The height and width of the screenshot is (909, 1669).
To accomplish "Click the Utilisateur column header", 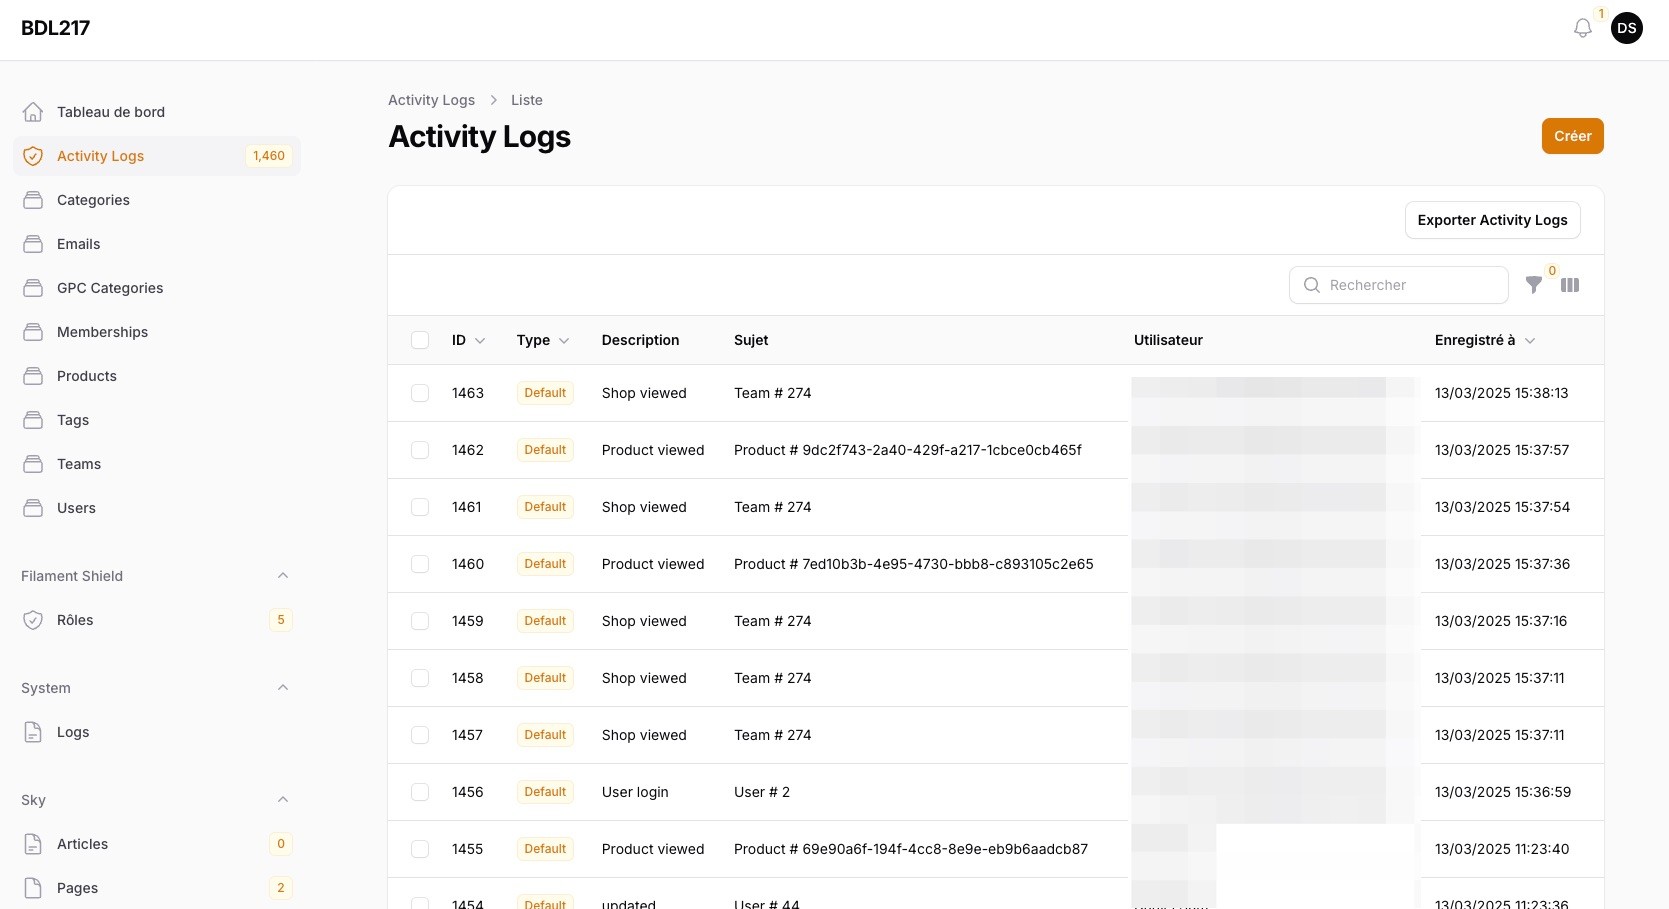I will [x=1168, y=340].
